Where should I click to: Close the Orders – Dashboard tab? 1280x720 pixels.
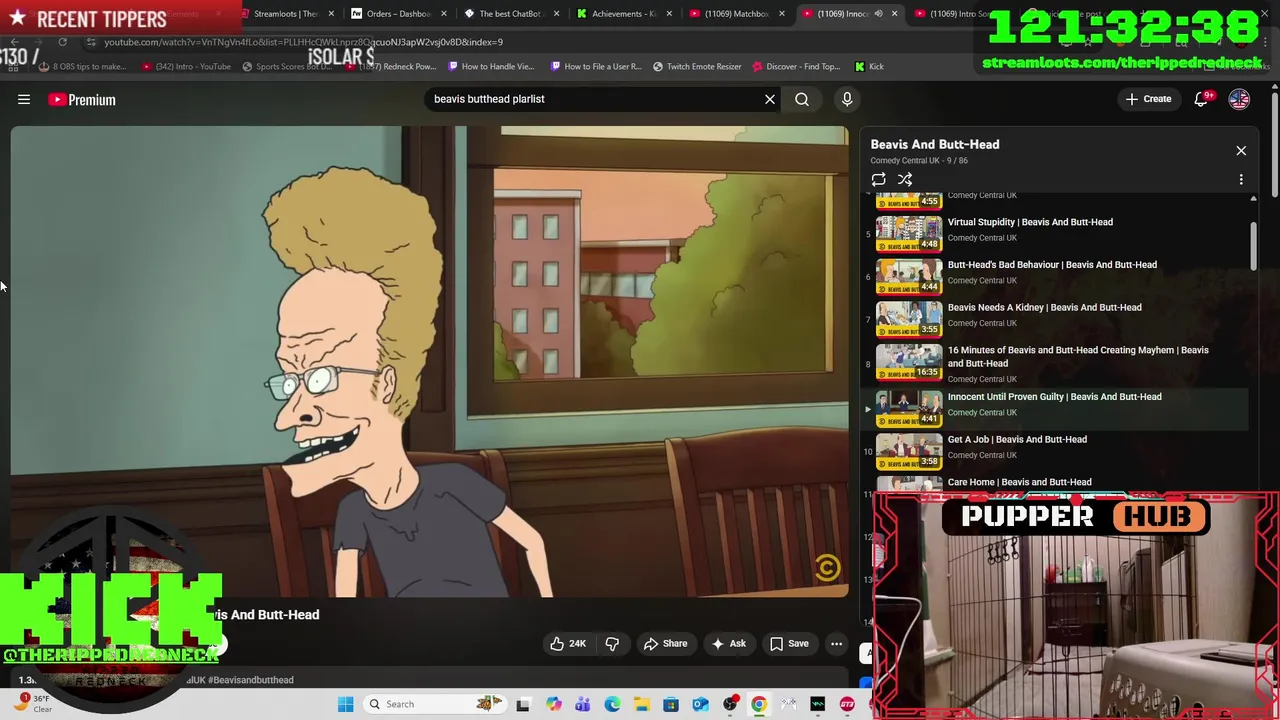pos(443,14)
